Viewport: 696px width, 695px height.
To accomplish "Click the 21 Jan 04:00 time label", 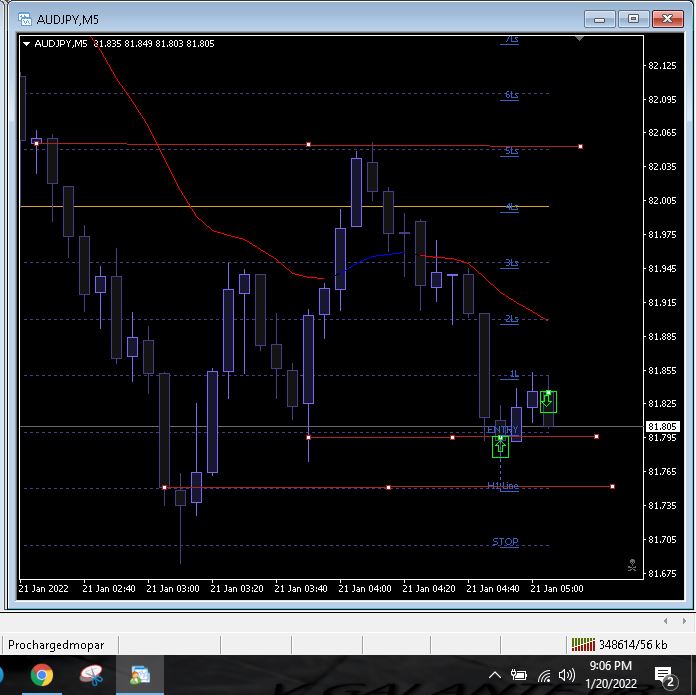I will (365, 588).
